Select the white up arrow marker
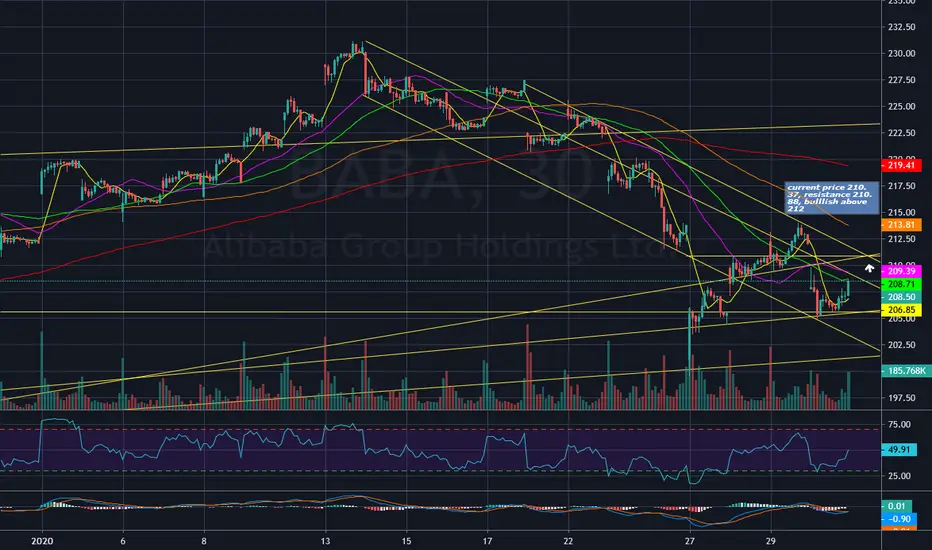The image size is (932, 550). coord(869,269)
